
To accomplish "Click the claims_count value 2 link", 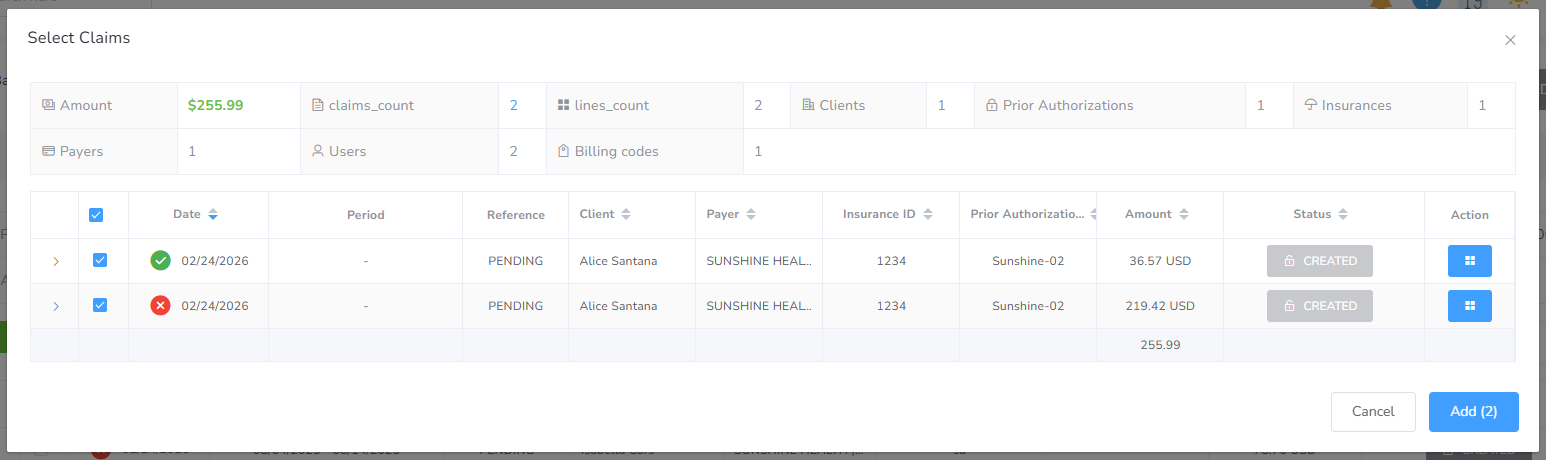I will click(x=514, y=105).
